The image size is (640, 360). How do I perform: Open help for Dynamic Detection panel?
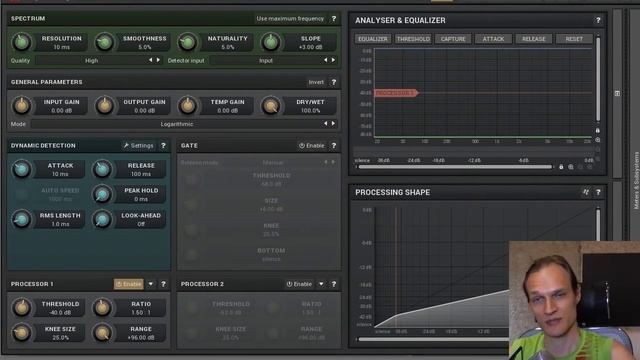(x=163, y=145)
